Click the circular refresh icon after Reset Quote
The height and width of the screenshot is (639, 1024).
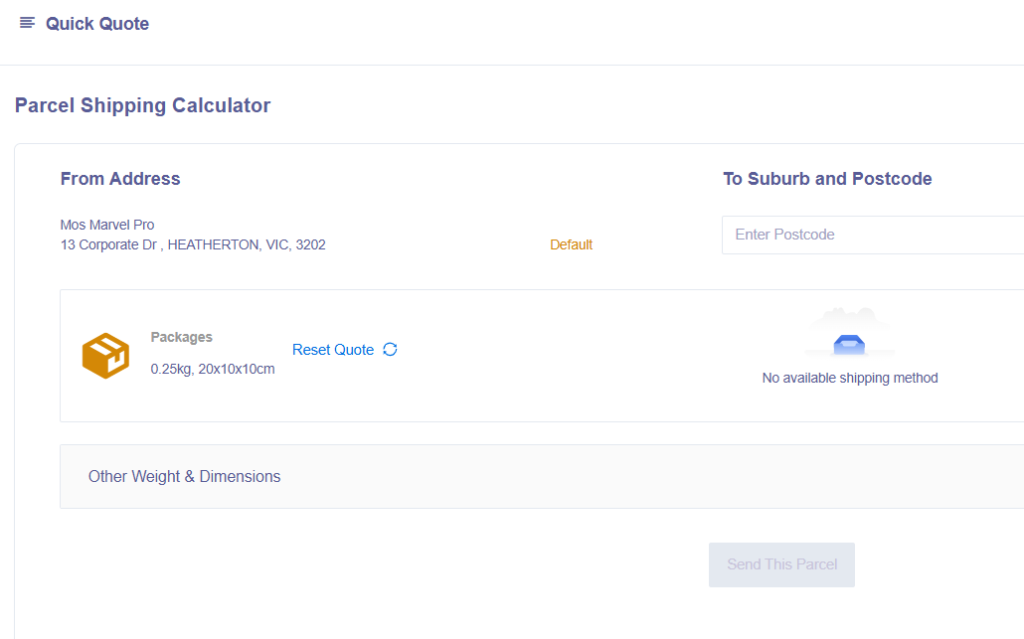[390, 349]
